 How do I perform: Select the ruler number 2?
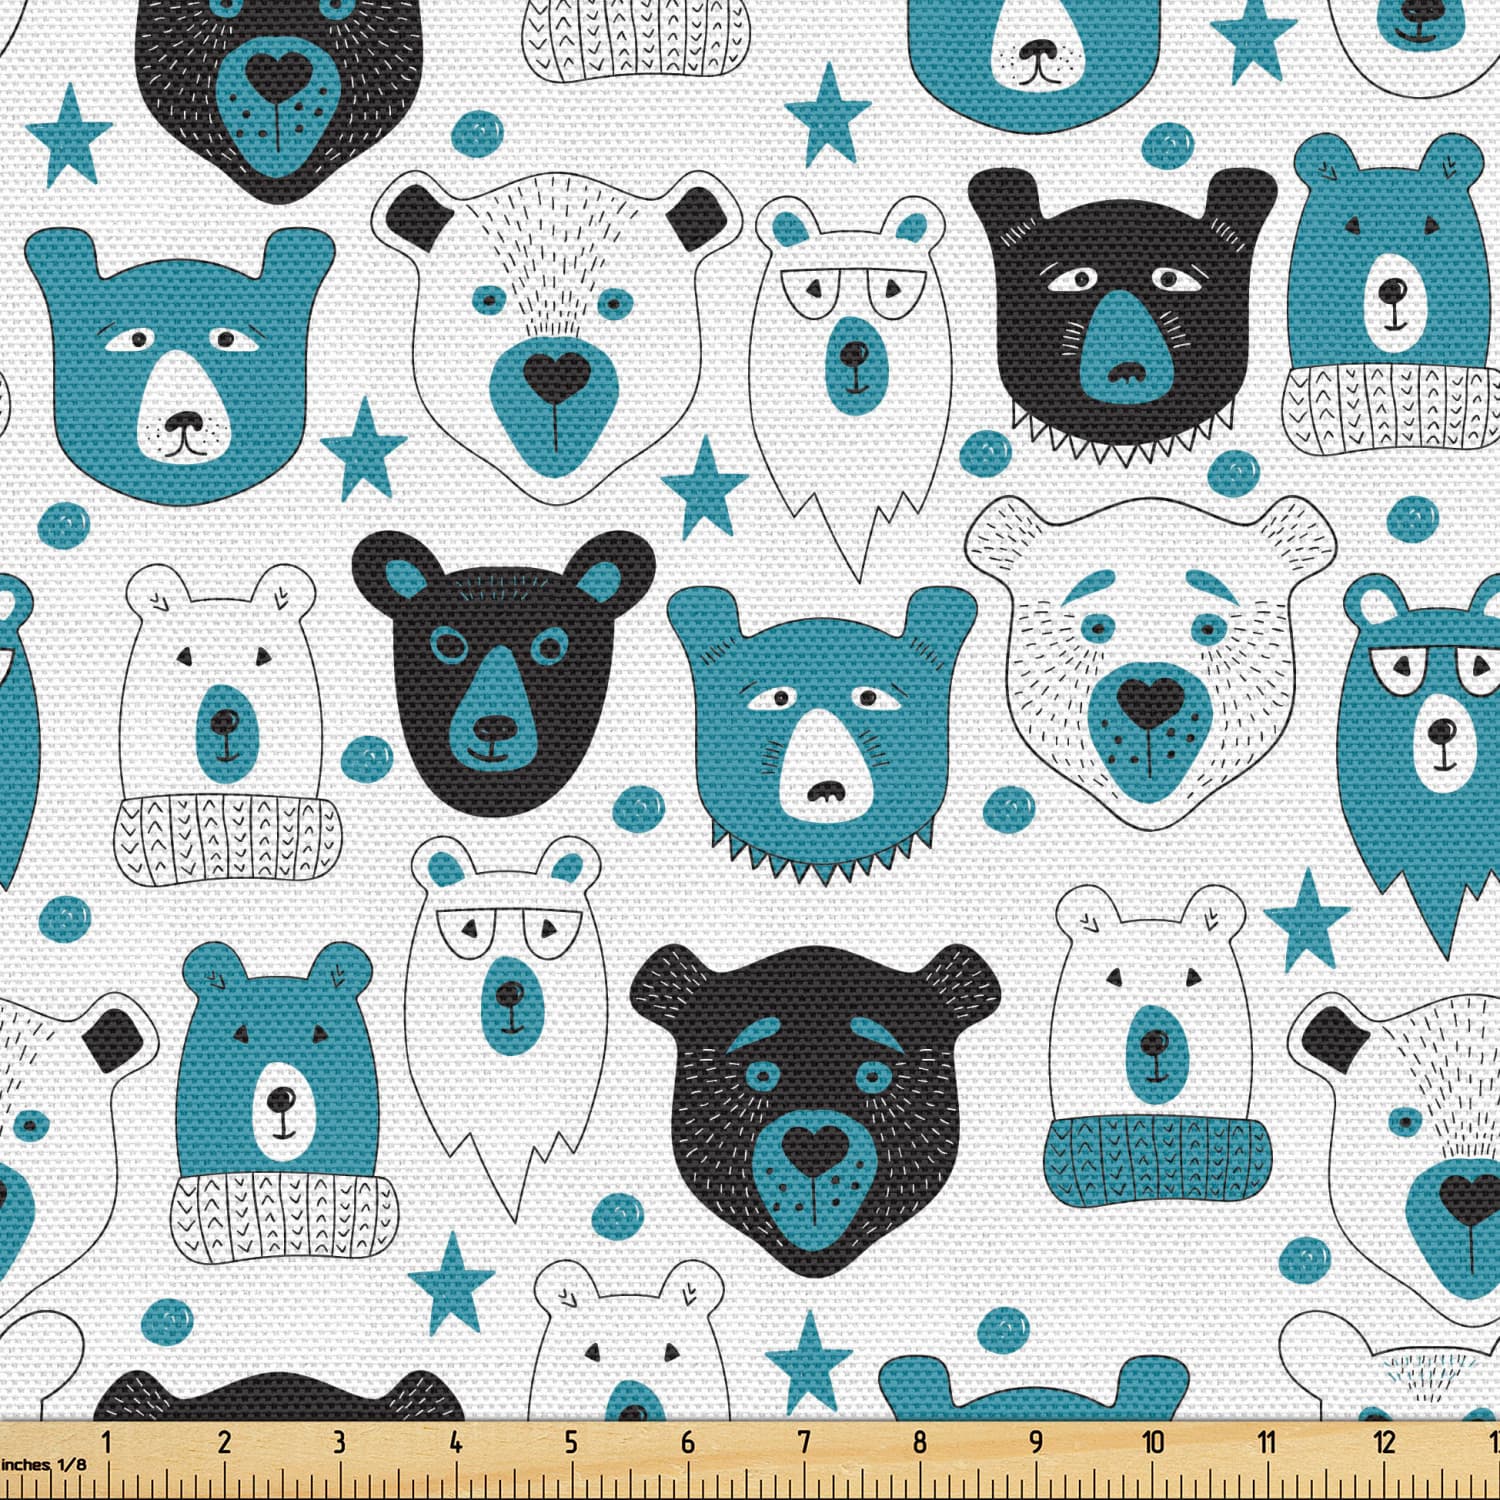224,1442
